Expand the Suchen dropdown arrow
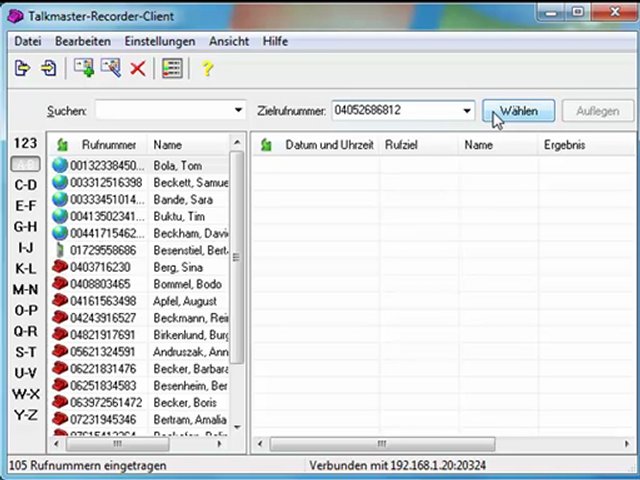This screenshot has width=640, height=480. point(238,110)
